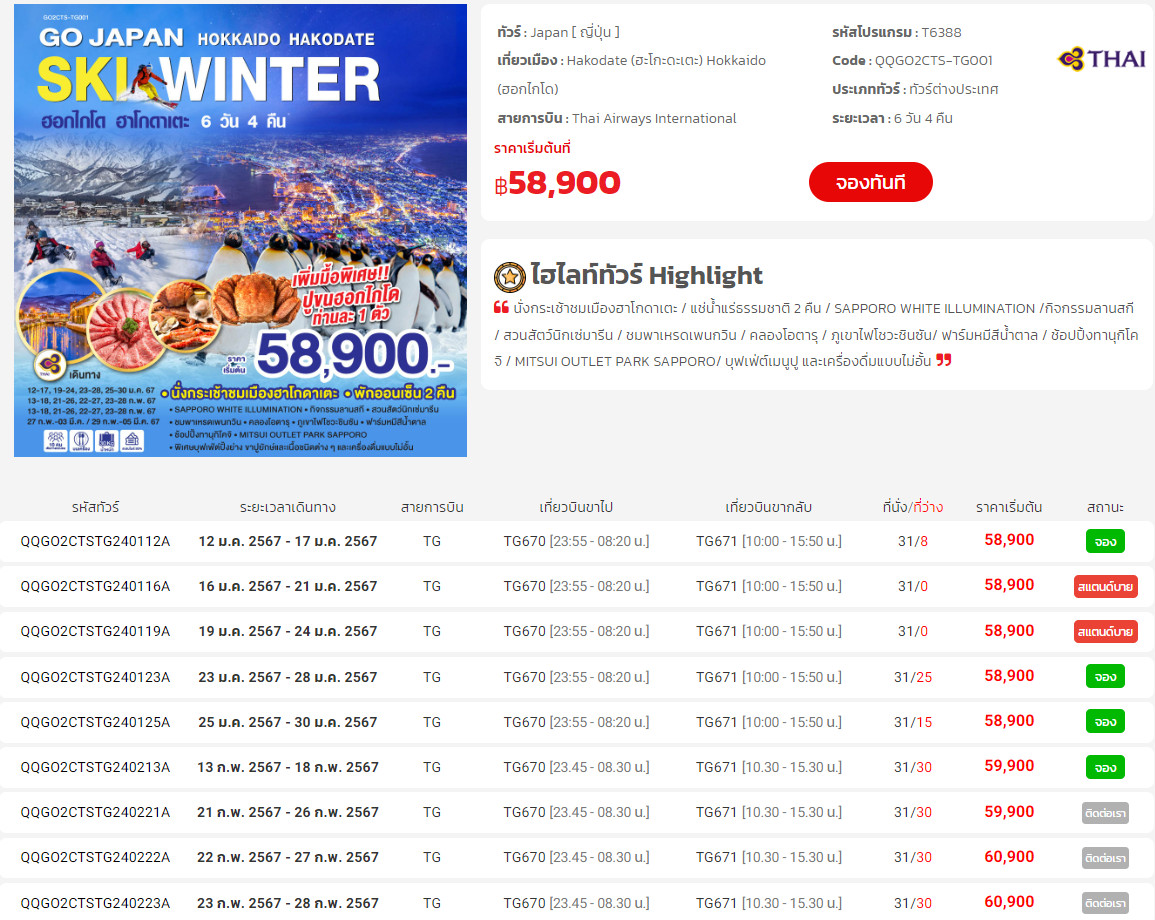Select tour code QQGO2CTSTG240116A

[x=95, y=586]
